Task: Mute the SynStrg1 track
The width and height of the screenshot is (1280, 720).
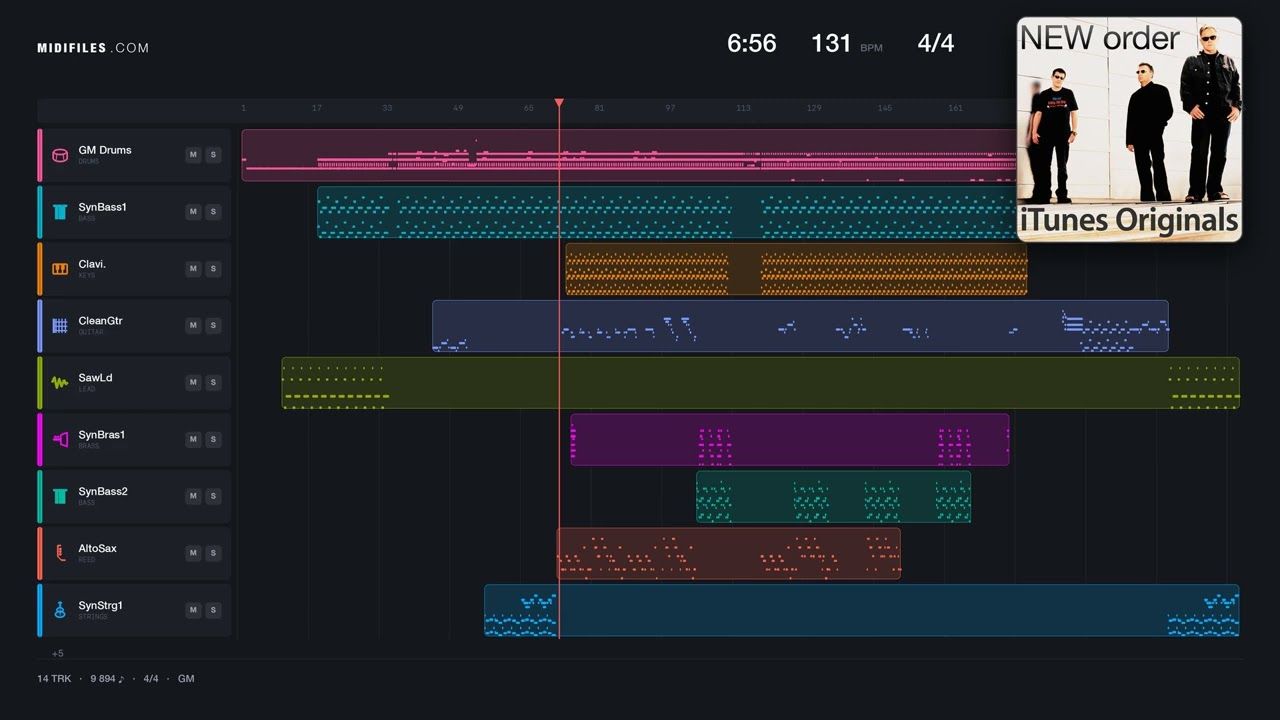Action: click(193, 611)
